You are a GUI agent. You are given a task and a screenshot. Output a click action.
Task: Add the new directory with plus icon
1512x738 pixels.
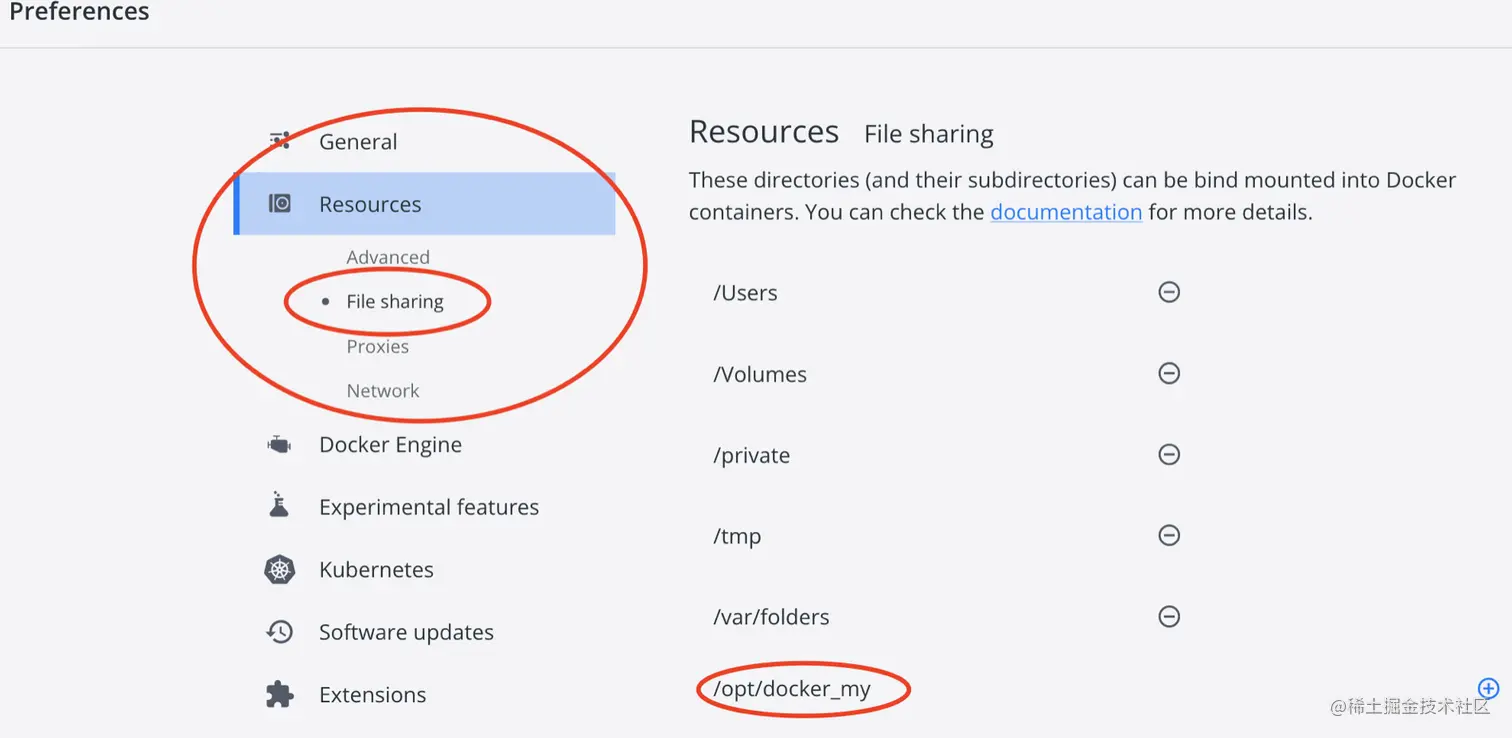point(1489,688)
